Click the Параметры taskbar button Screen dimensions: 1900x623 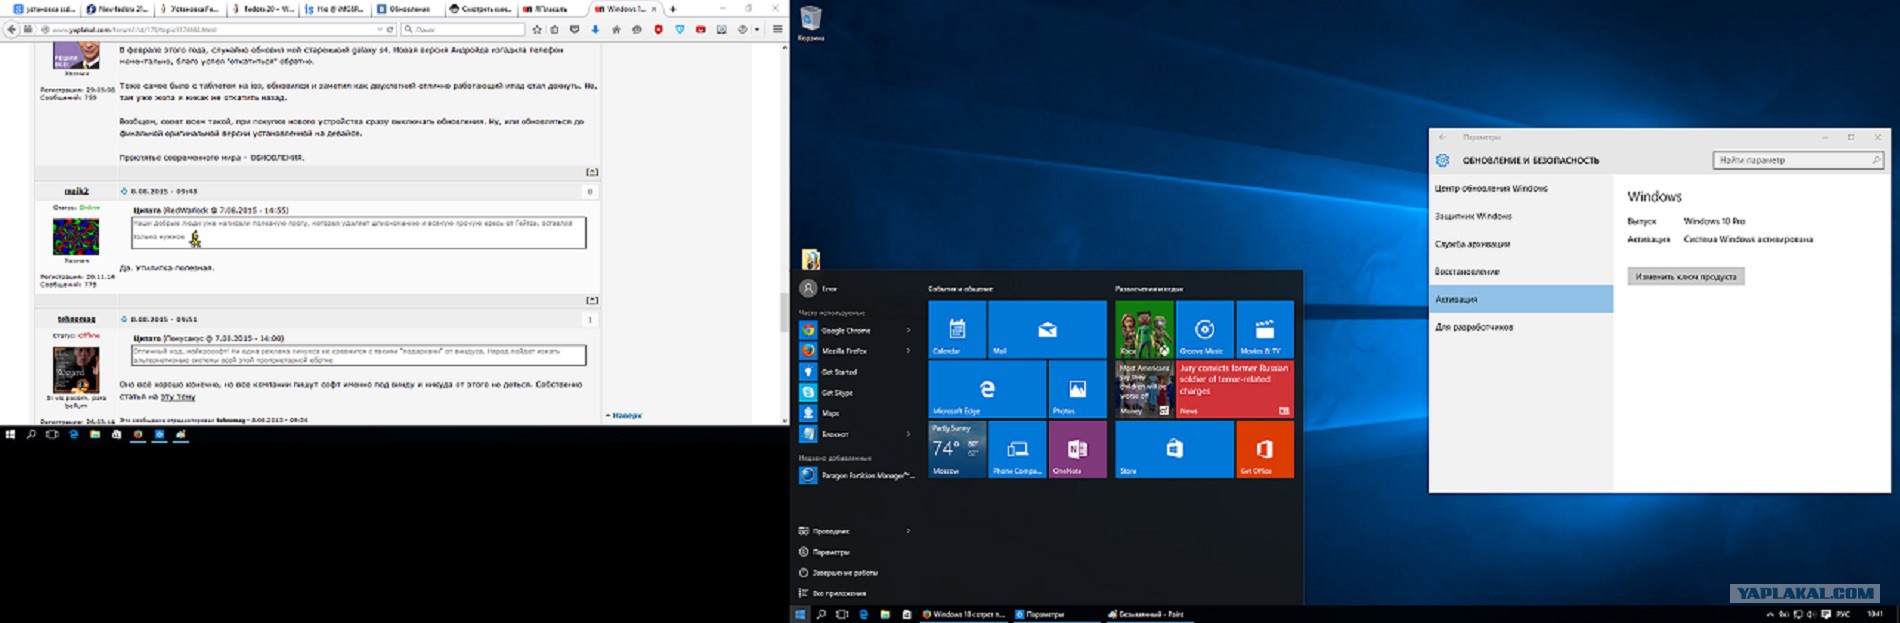(x=1055, y=614)
